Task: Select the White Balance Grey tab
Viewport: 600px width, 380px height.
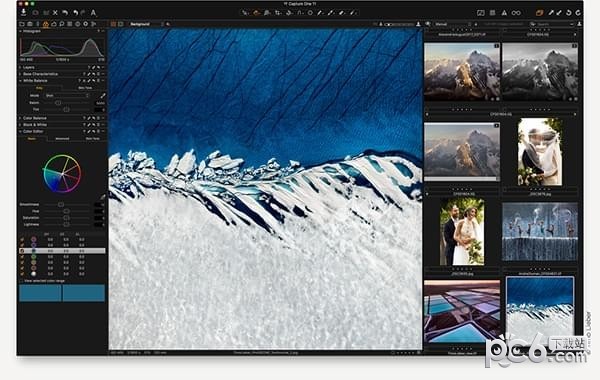Action: [x=39, y=88]
